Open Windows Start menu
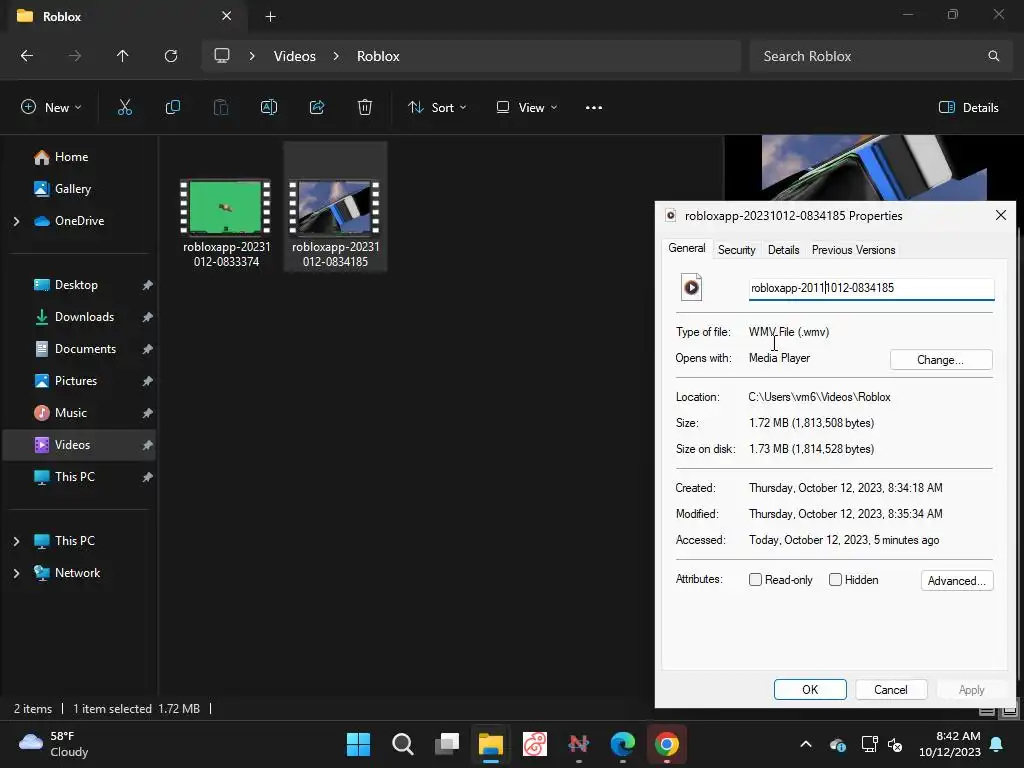The image size is (1024, 768). [358, 744]
